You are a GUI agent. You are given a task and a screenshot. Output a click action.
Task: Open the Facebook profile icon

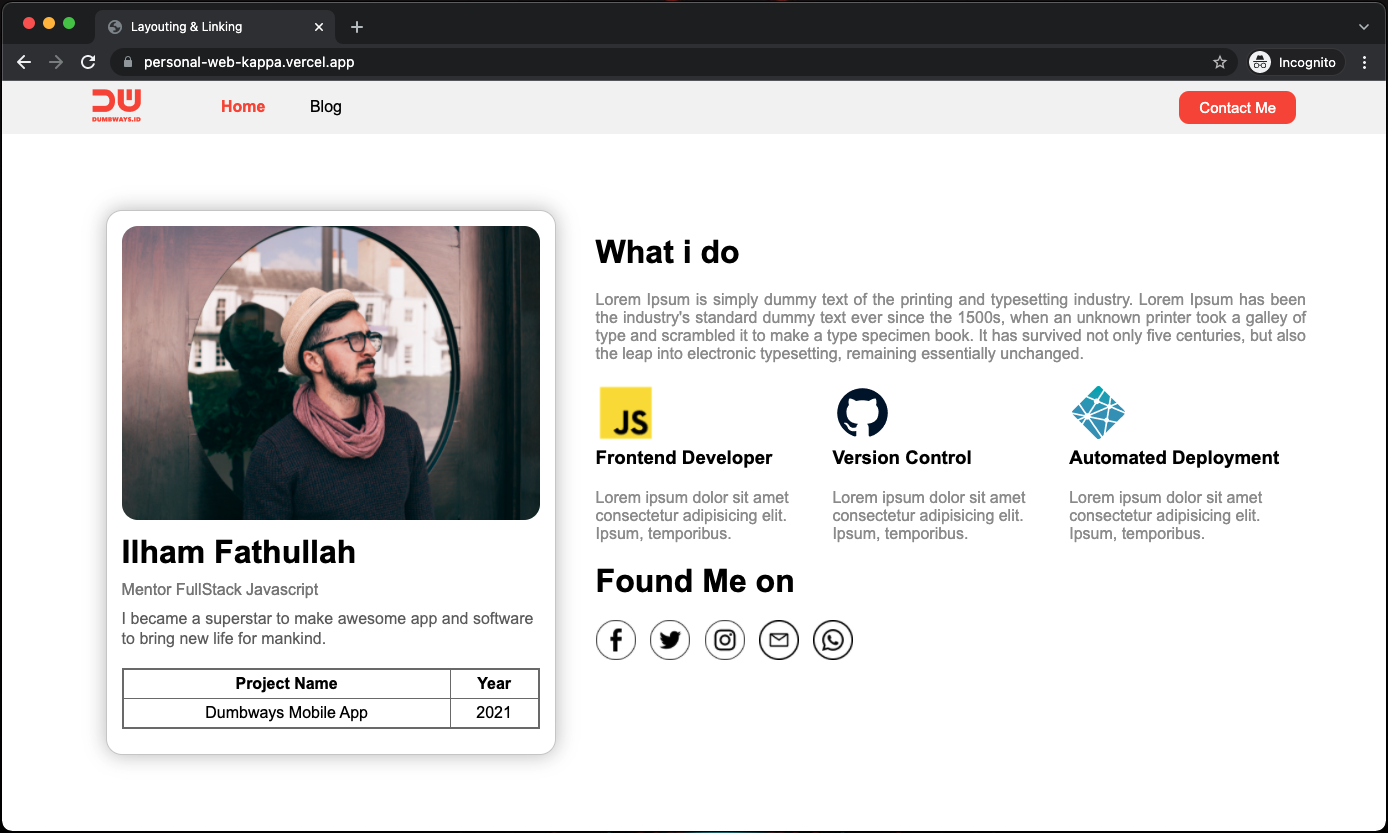[x=616, y=639]
